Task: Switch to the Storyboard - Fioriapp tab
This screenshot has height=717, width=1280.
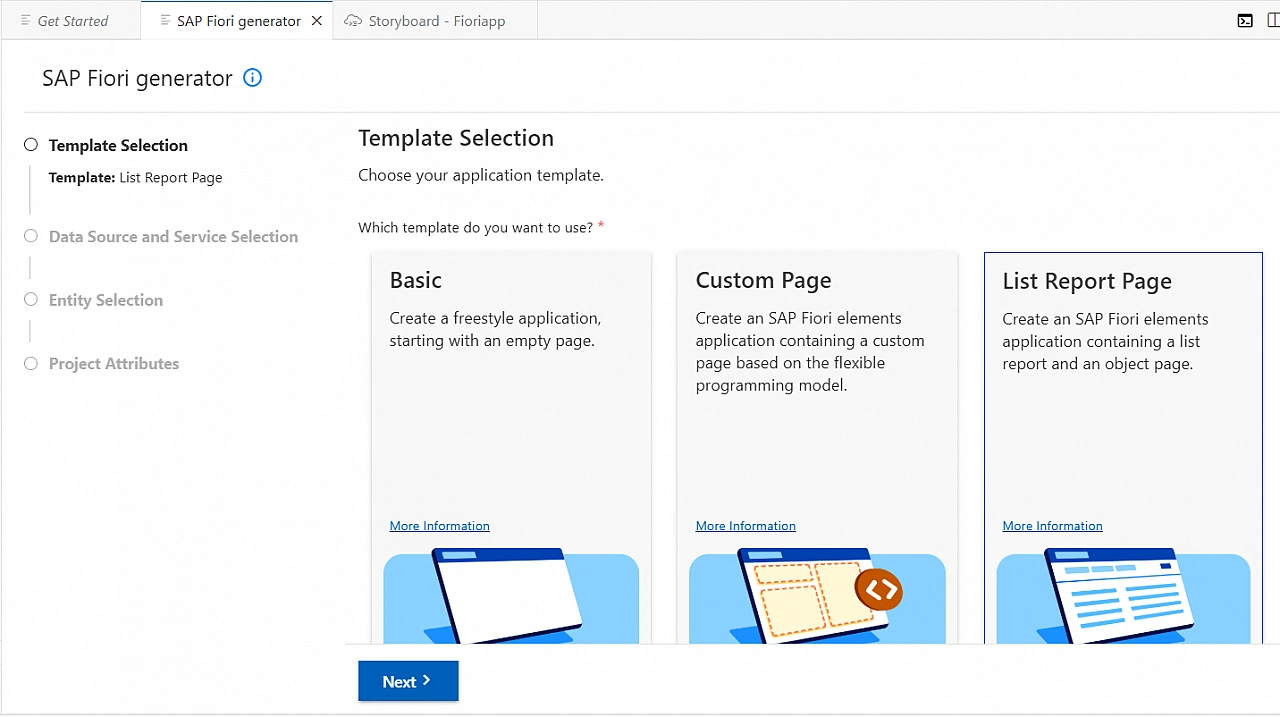Action: point(436,21)
